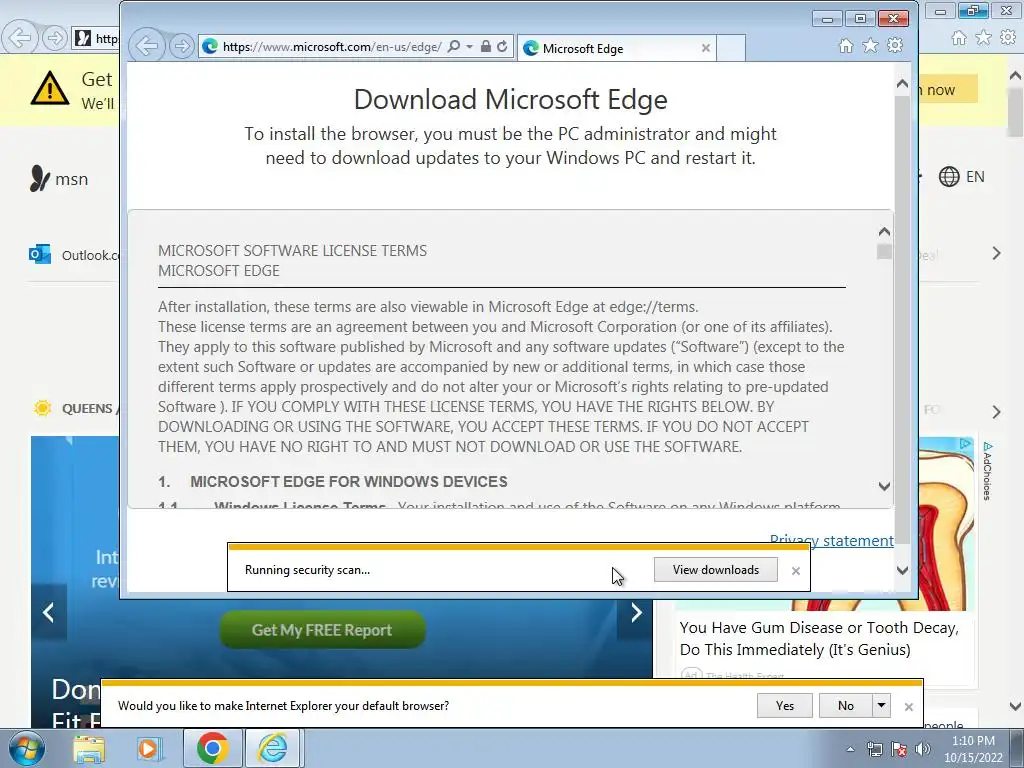Screen dimensions: 1024x768
Task: Click the volume speaker icon in system tray
Action: pyautogui.click(x=922, y=749)
